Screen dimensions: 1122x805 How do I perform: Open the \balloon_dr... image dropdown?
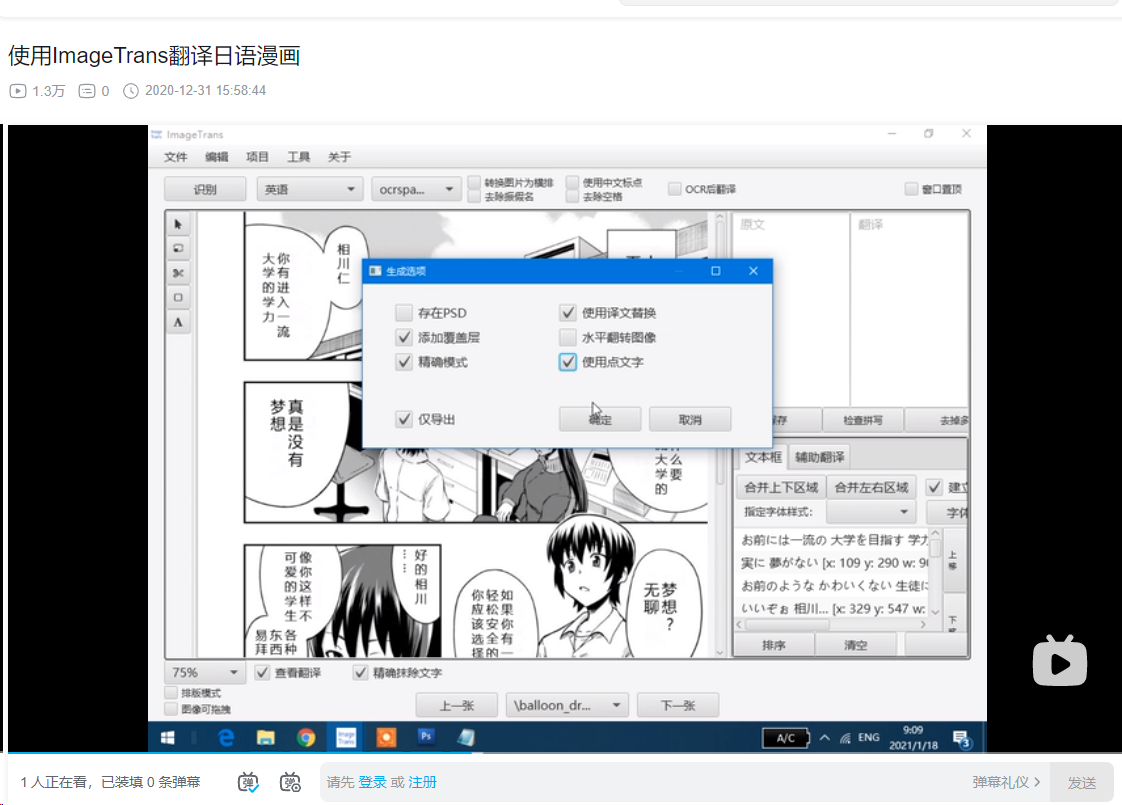point(567,706)
